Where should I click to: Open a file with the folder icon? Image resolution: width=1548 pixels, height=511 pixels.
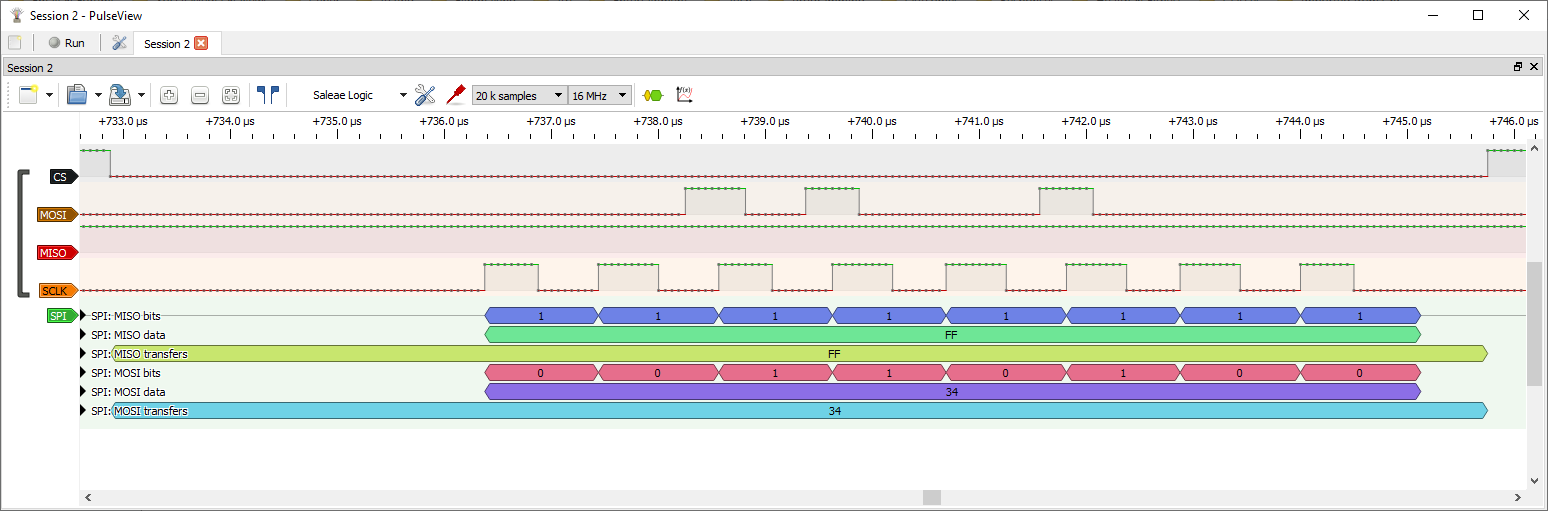point(77,95)
